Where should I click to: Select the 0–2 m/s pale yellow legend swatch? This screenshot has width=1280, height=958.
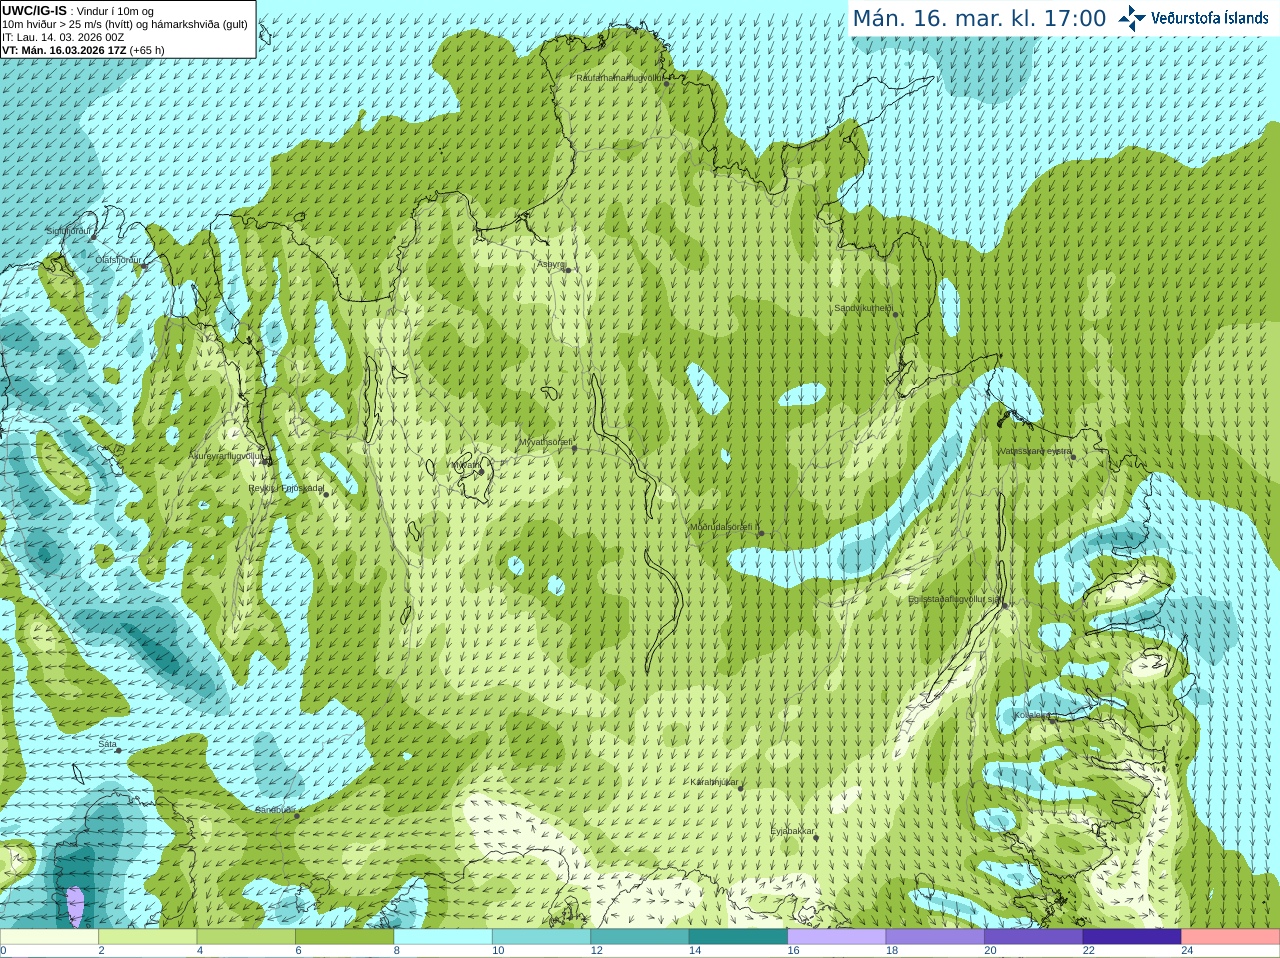pos(49,937)
